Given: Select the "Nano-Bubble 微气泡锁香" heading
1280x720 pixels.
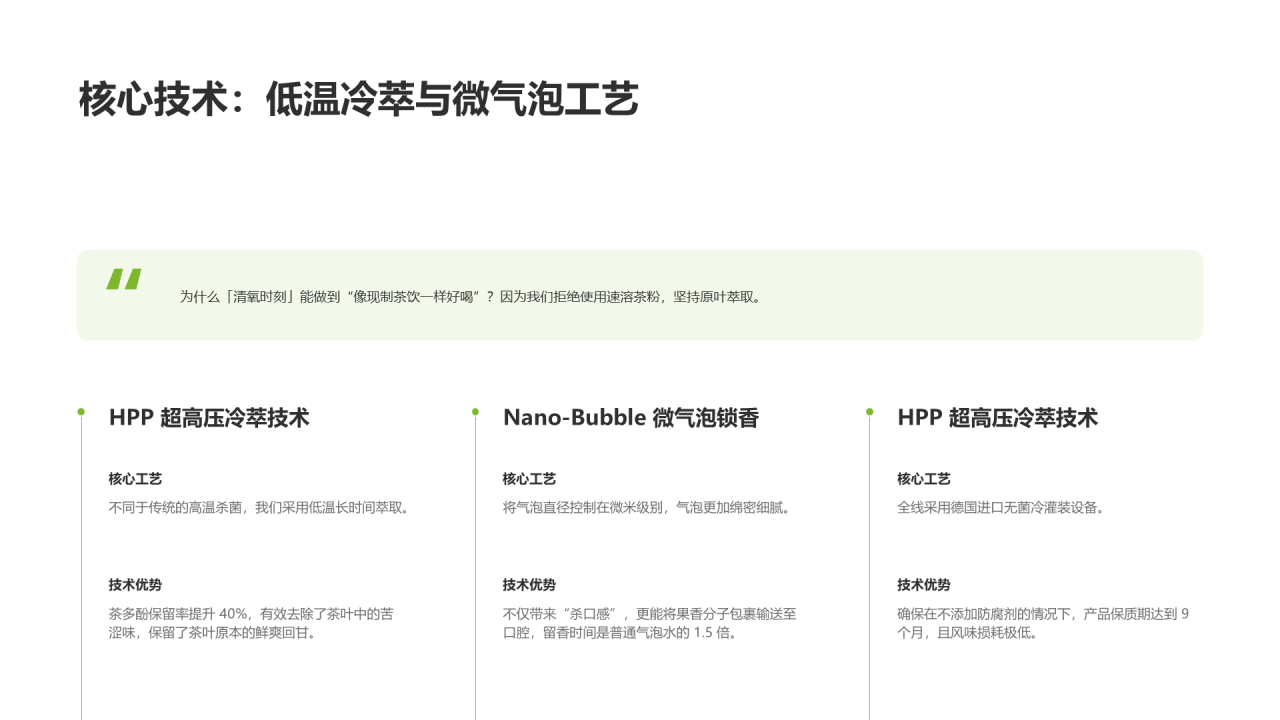Looking at the screenshot, I should point(630,418).
